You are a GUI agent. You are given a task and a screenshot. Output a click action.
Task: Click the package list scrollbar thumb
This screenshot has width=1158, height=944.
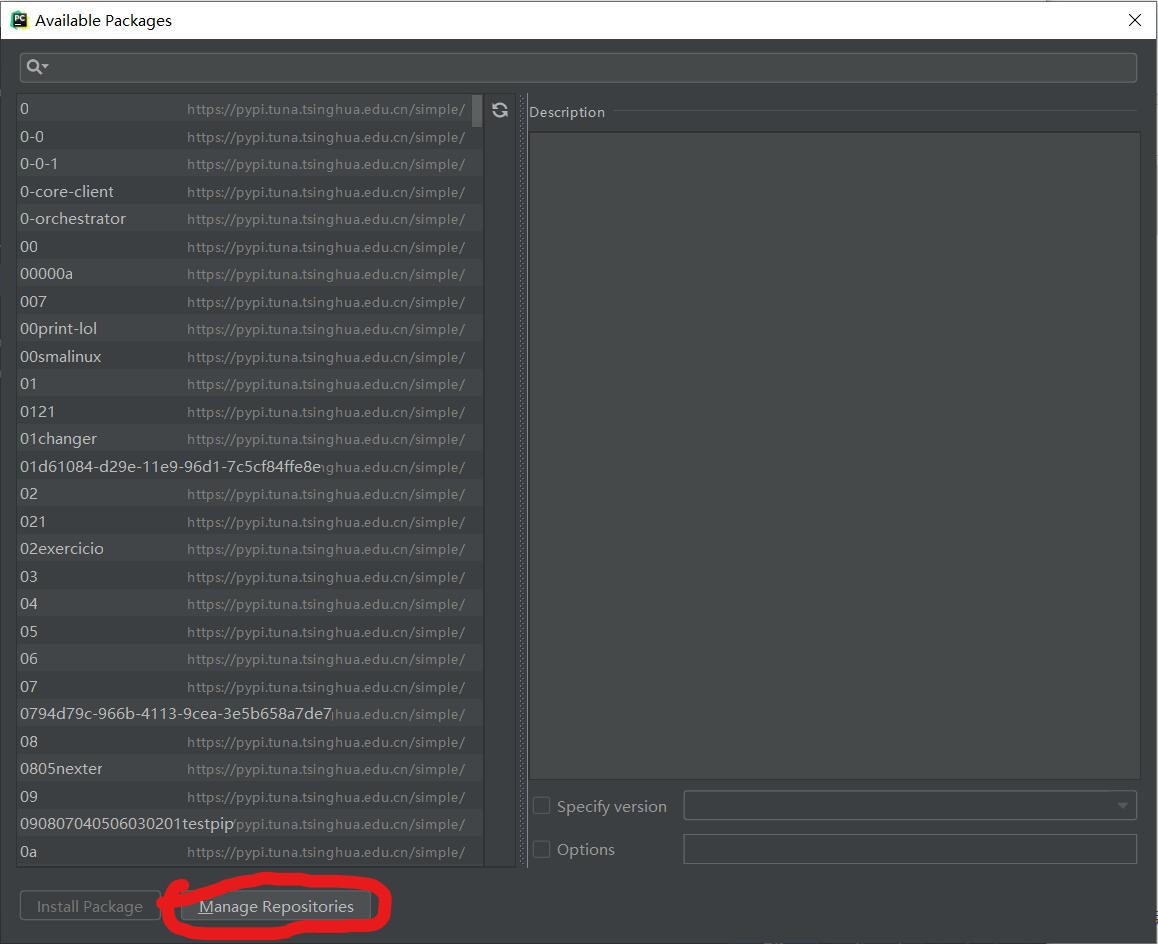(477, 111)
